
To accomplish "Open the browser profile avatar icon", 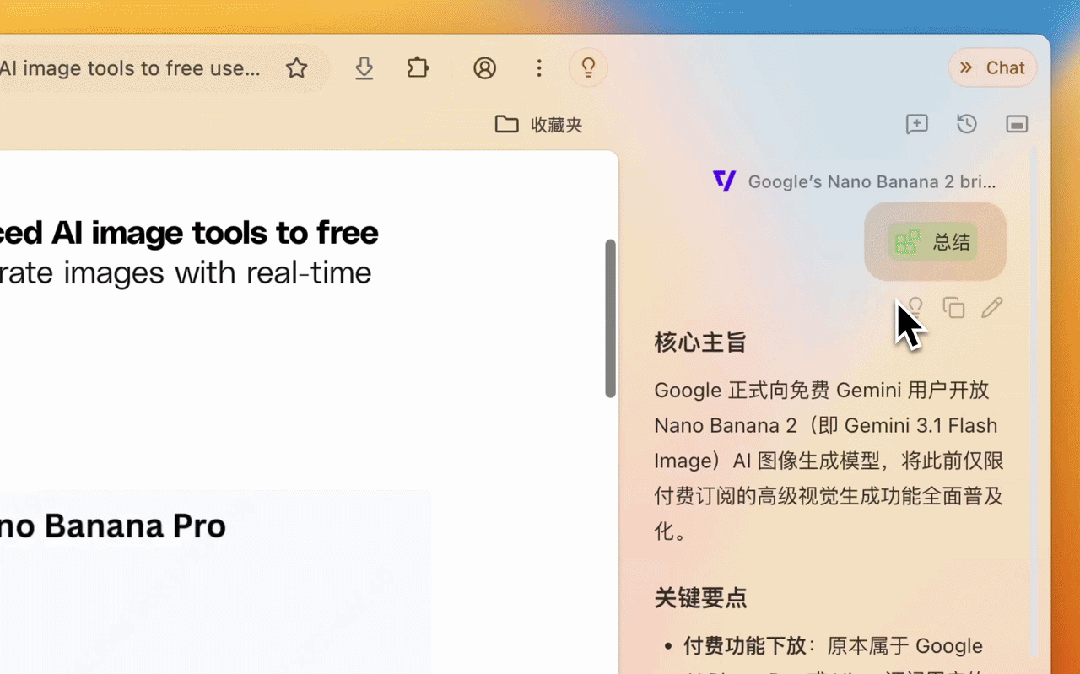I will click(x=484, y=68).
